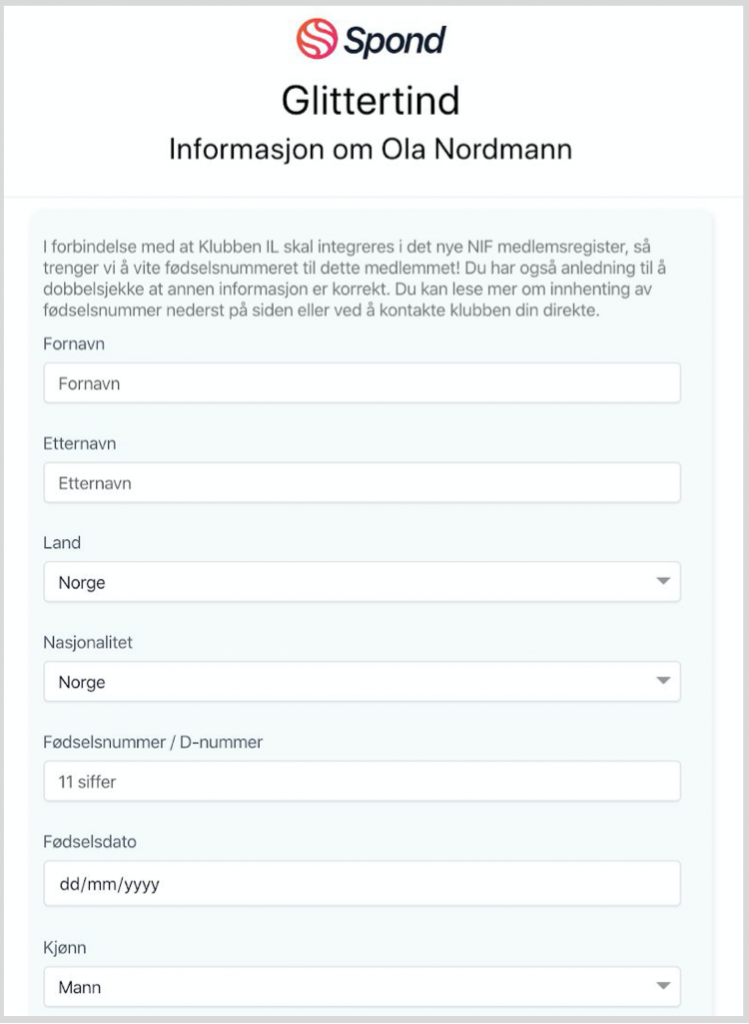Focus the Fødselsnummer 11 siffer field
Screen dimensions: 749x1024
[362, 781]
